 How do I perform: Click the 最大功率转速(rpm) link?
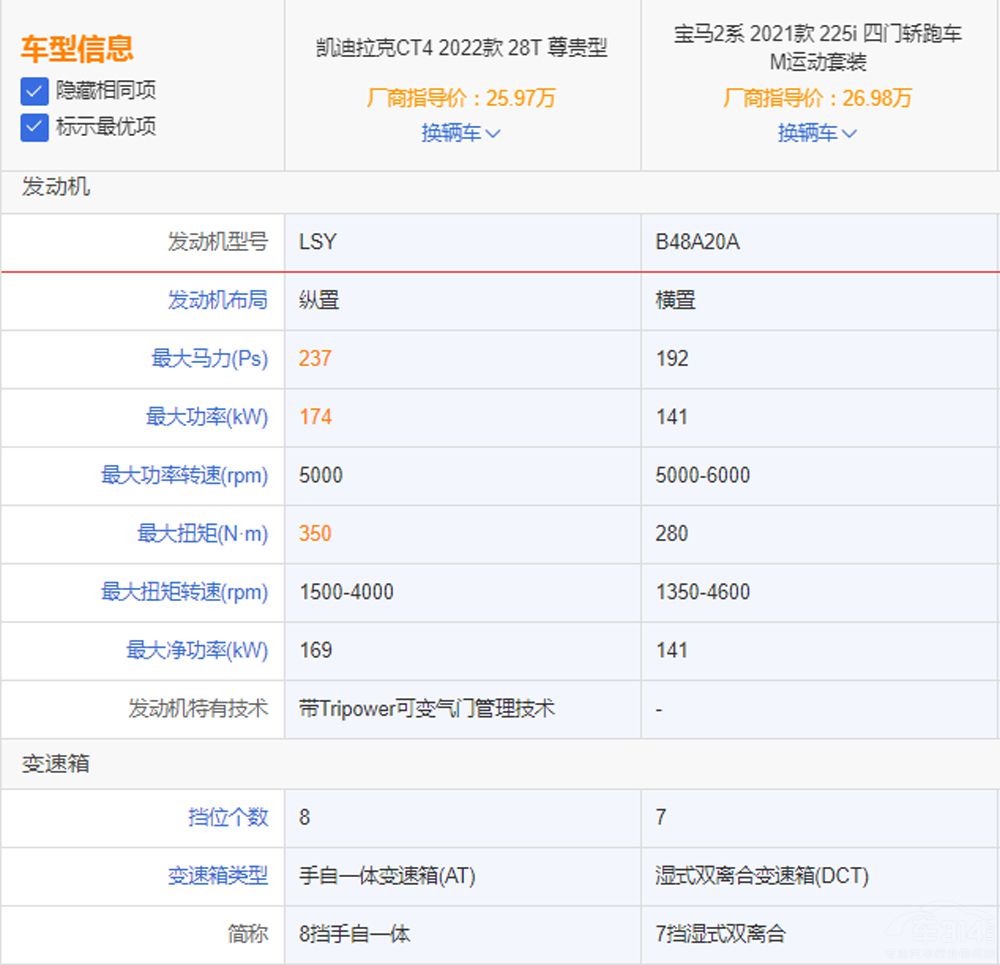coord(184,475)
